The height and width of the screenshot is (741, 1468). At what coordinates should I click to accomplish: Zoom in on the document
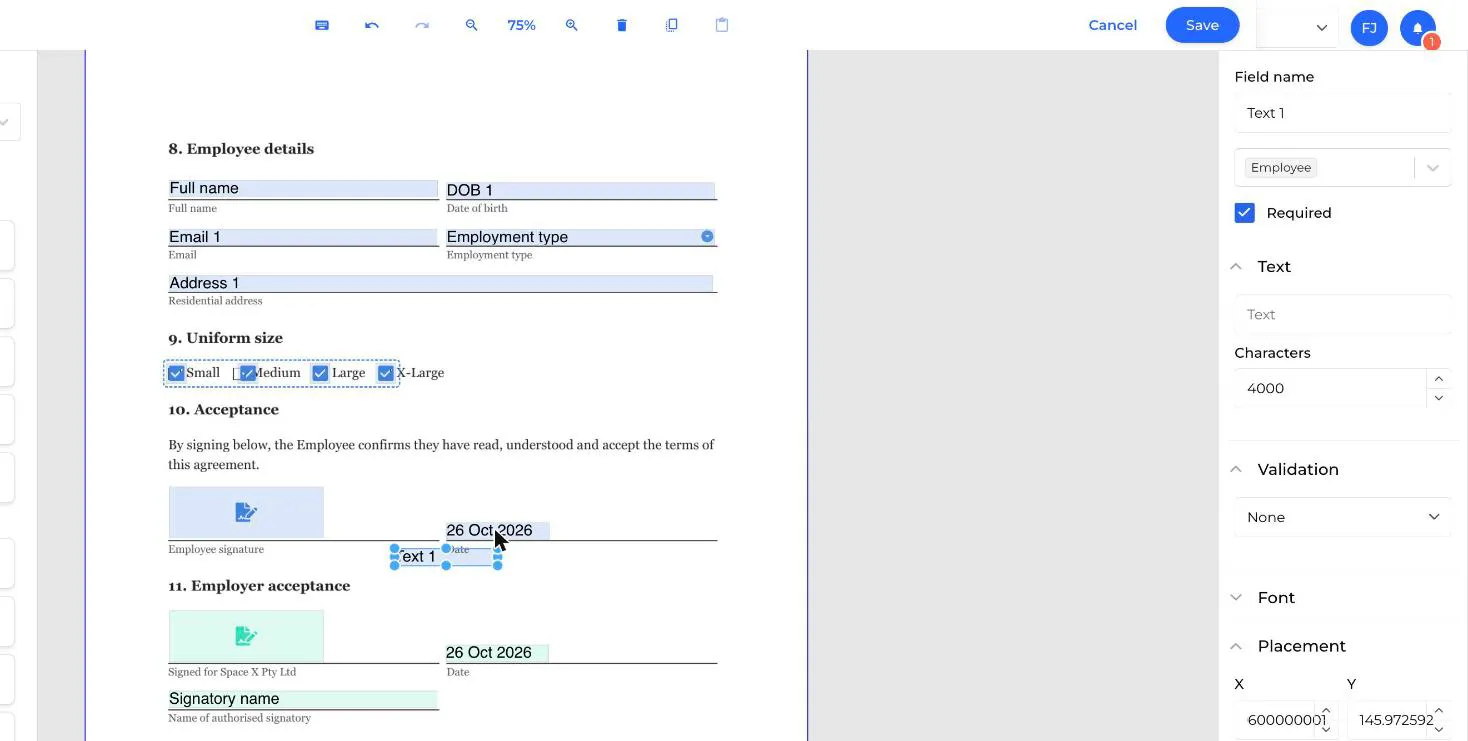[572, 25]
